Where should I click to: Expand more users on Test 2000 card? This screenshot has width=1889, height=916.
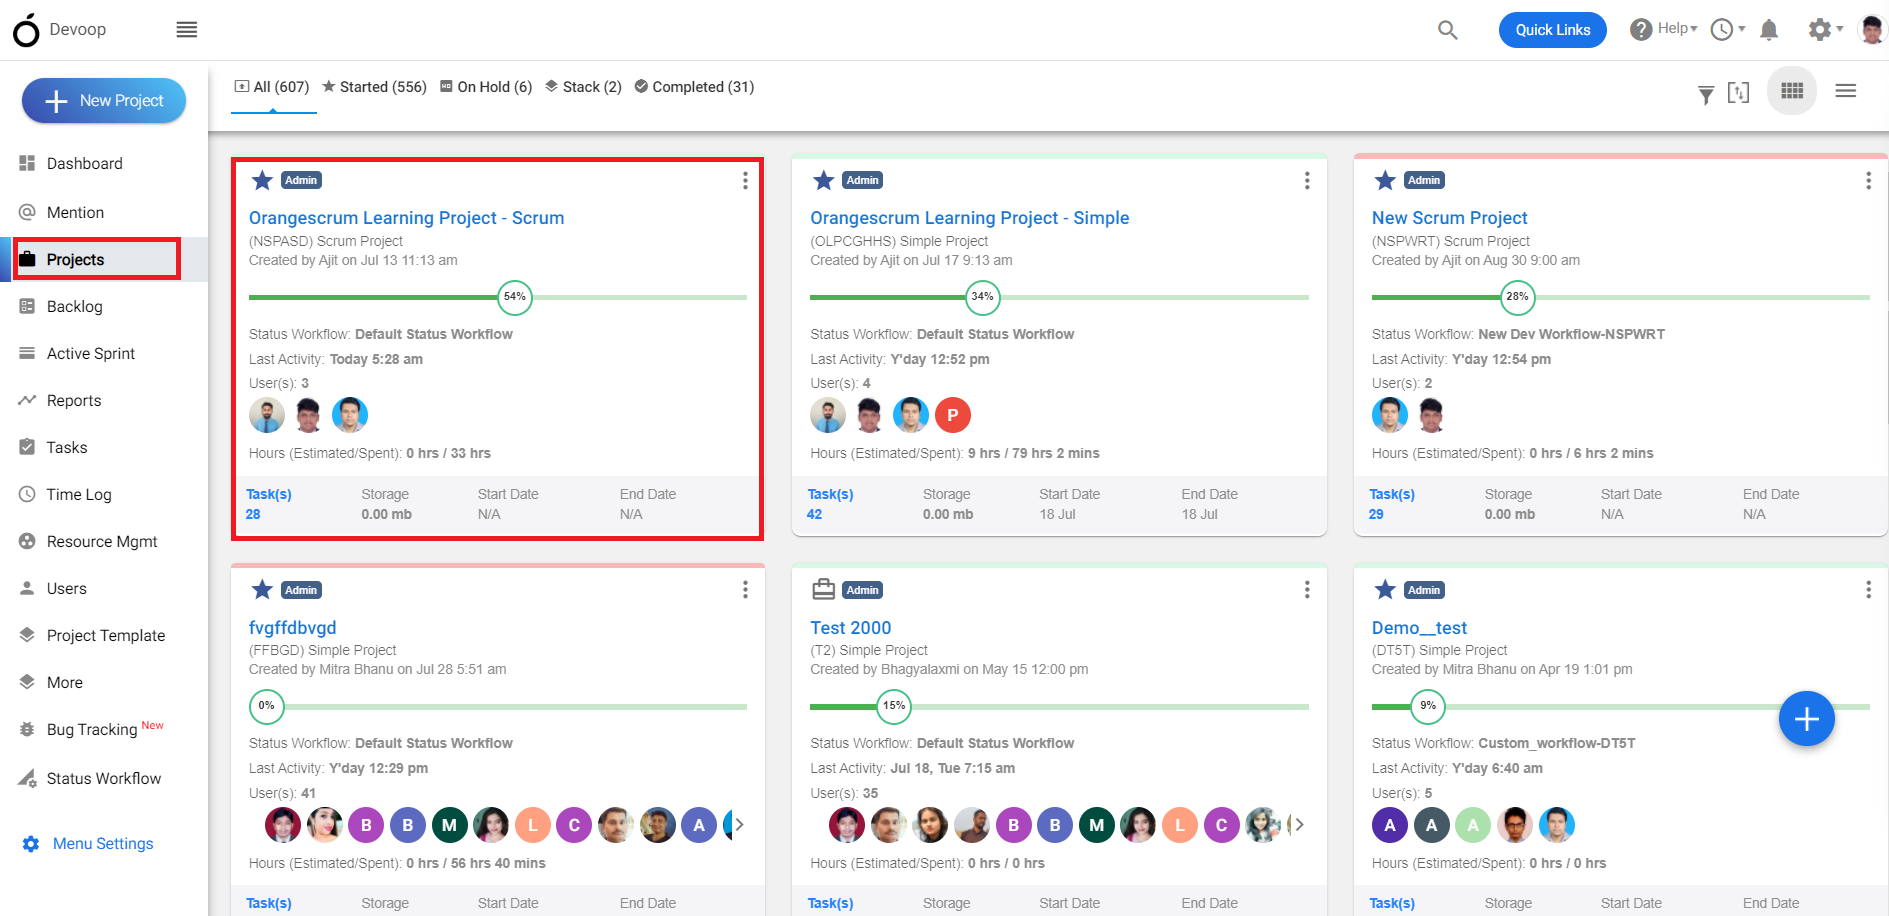coord(1299,825)
